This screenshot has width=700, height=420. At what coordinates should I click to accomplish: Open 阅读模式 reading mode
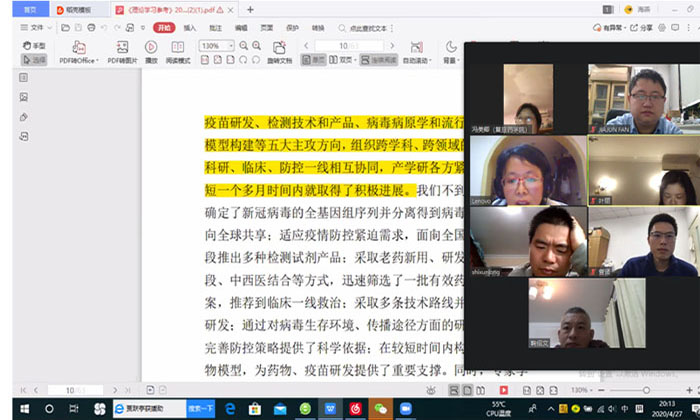(177, 47)
